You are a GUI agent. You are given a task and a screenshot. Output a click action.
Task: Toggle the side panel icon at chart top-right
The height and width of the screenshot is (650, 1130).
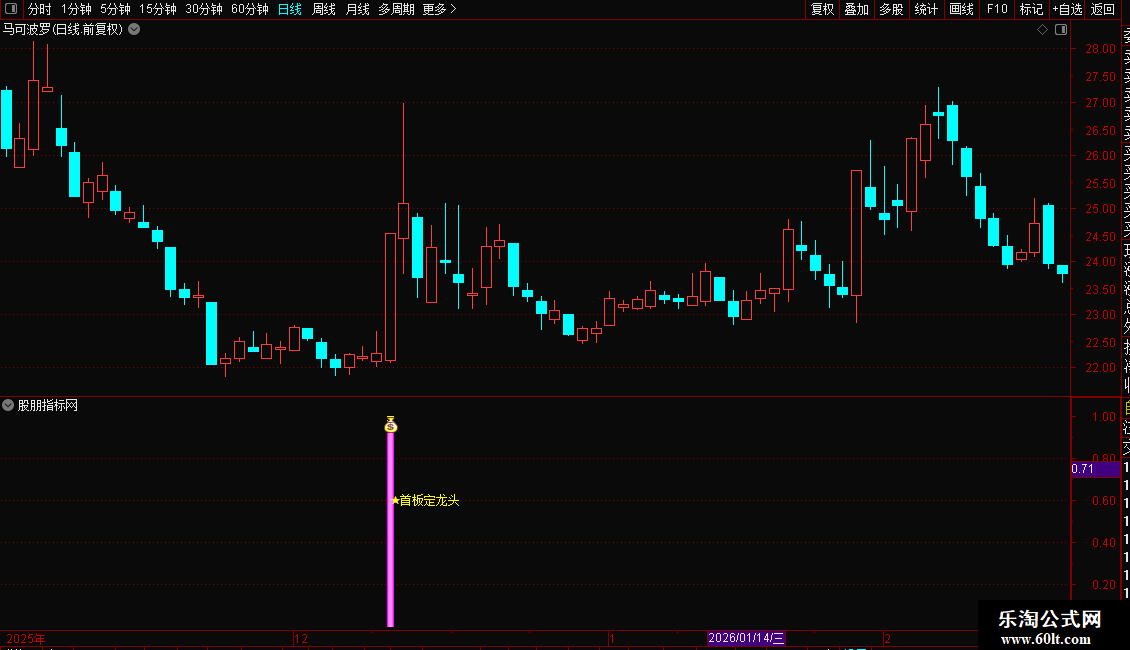tap(1061, 30)
